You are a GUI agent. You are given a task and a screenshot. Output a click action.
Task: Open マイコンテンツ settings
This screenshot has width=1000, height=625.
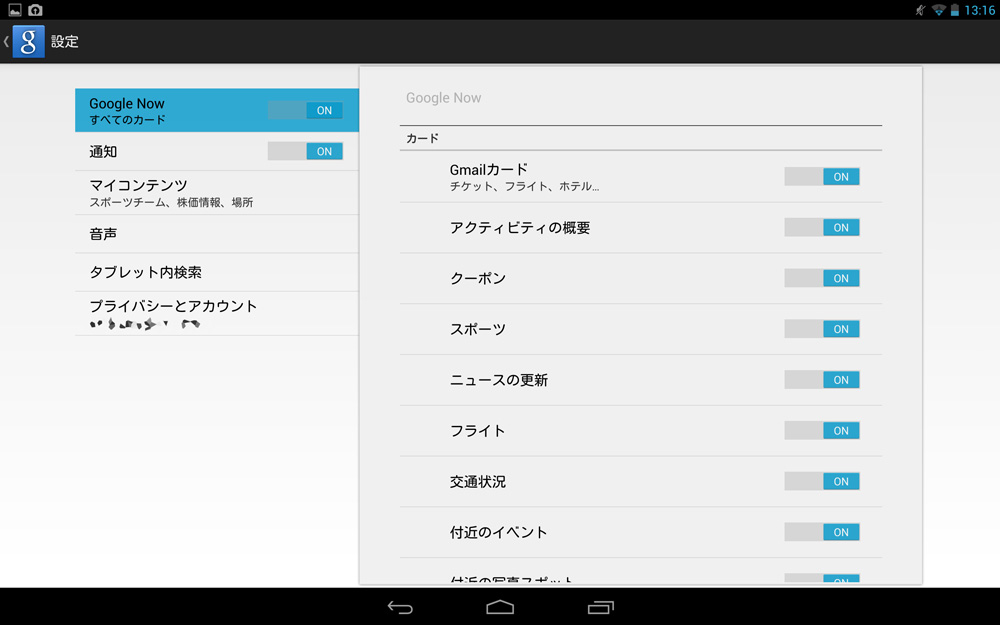coord(217,193)
